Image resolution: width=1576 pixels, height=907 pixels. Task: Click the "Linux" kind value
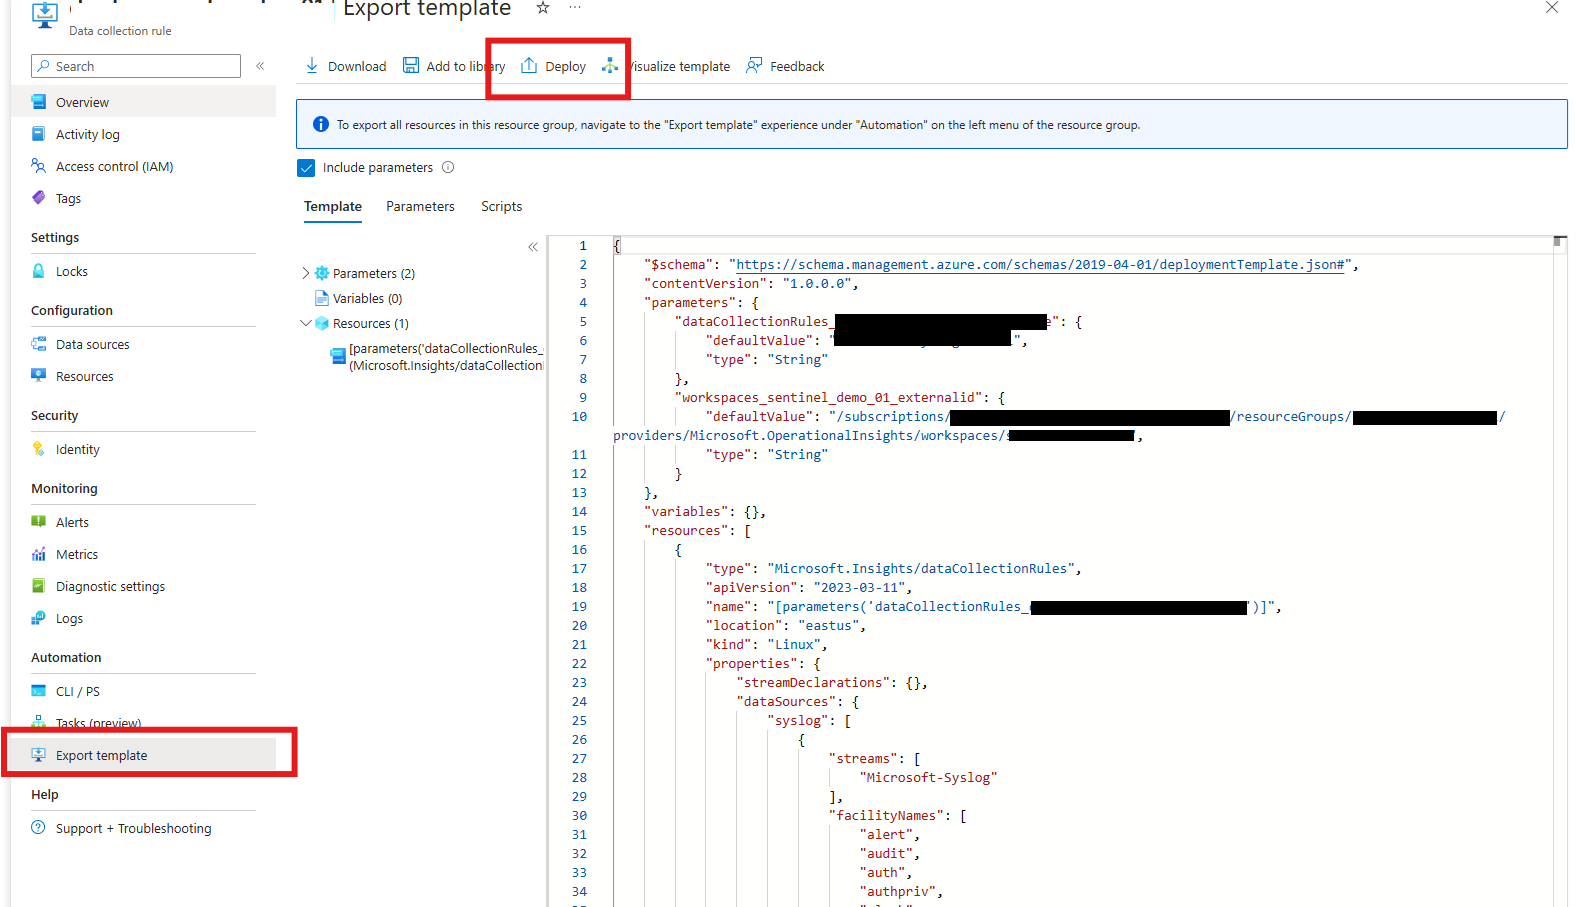(794, 645)
